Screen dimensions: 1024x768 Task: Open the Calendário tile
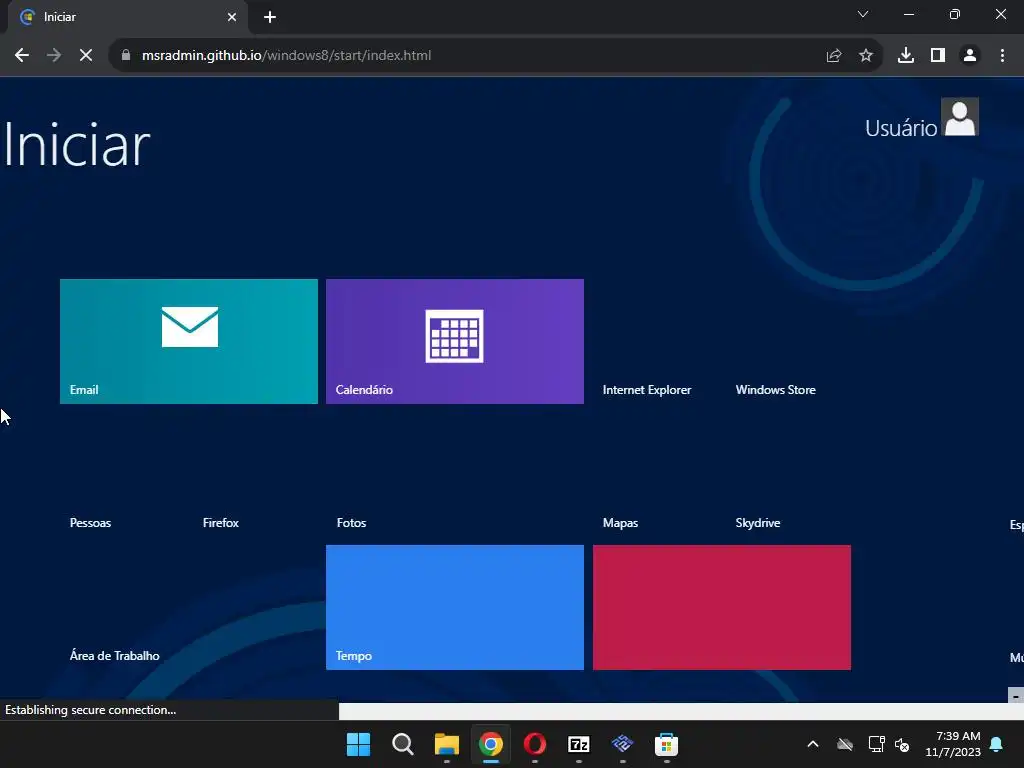pyautogui.click(x=455, y=341)
